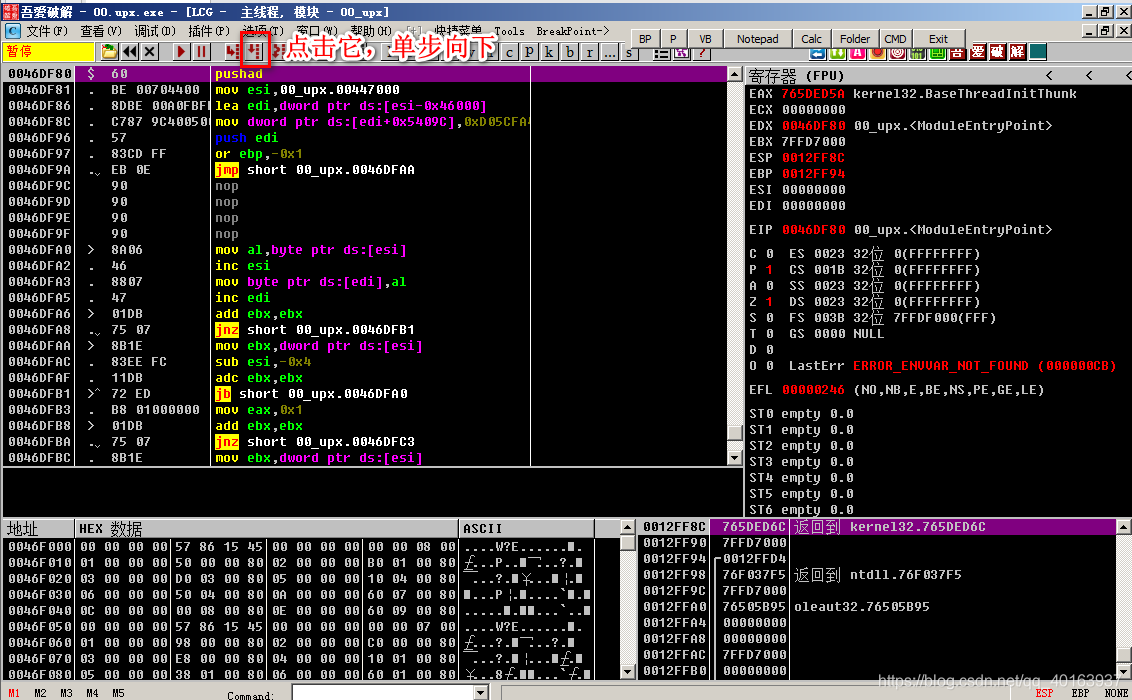
Task: Click the 寄存器 (FPU) register header
Action: (x=796, y=76)
